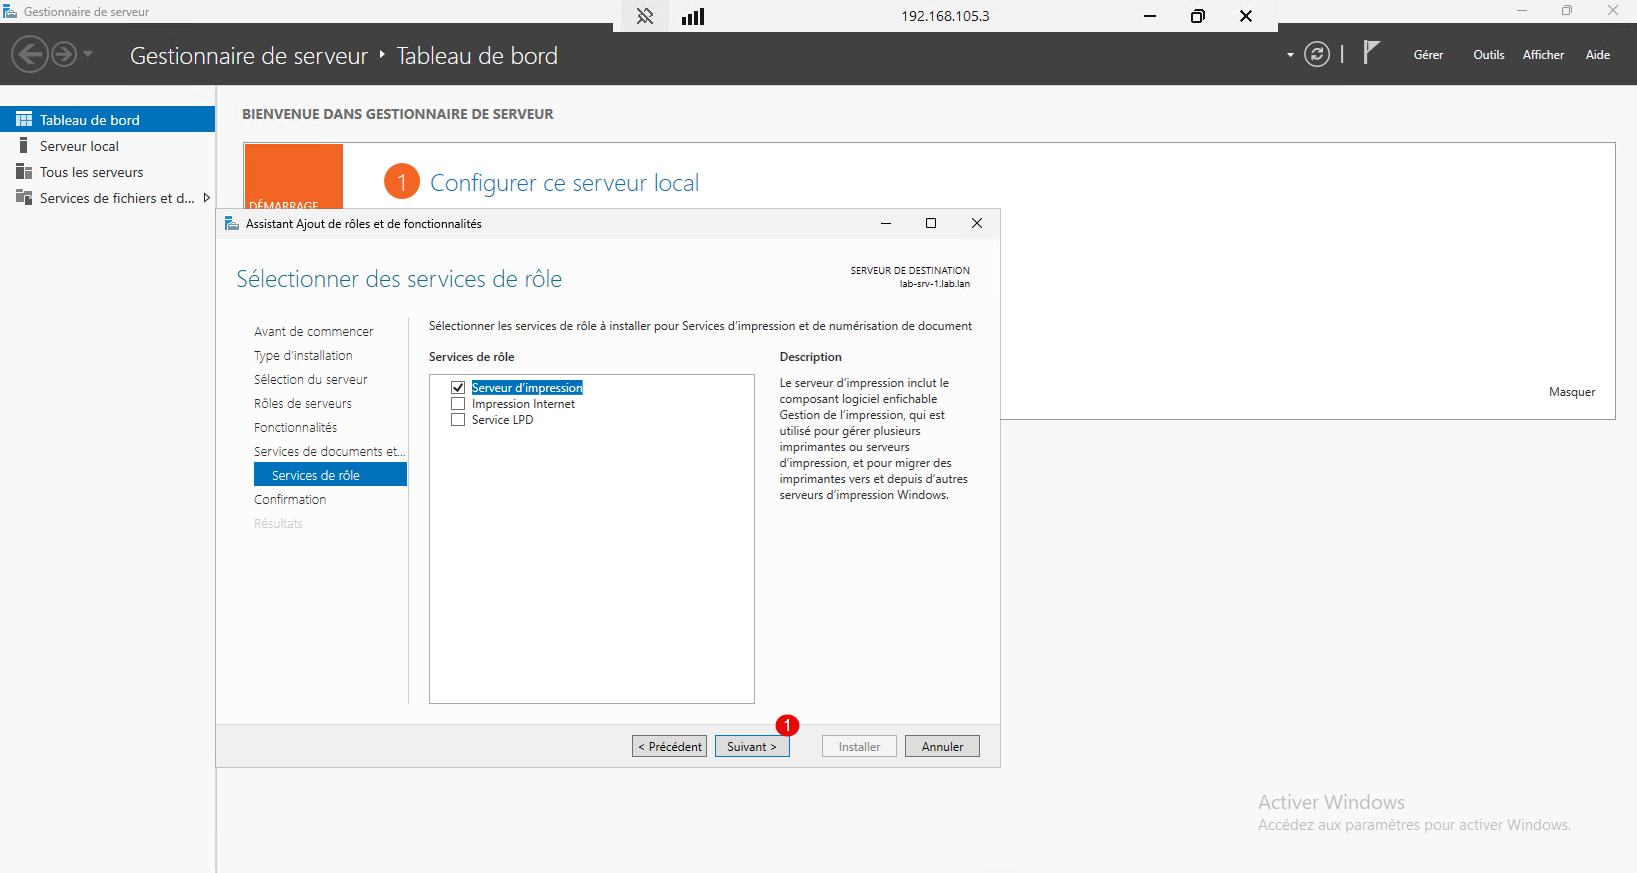Viewport: 1637px width, 873px height.
Task: Click the back navigation arrow icon
Action: point(30,54)
